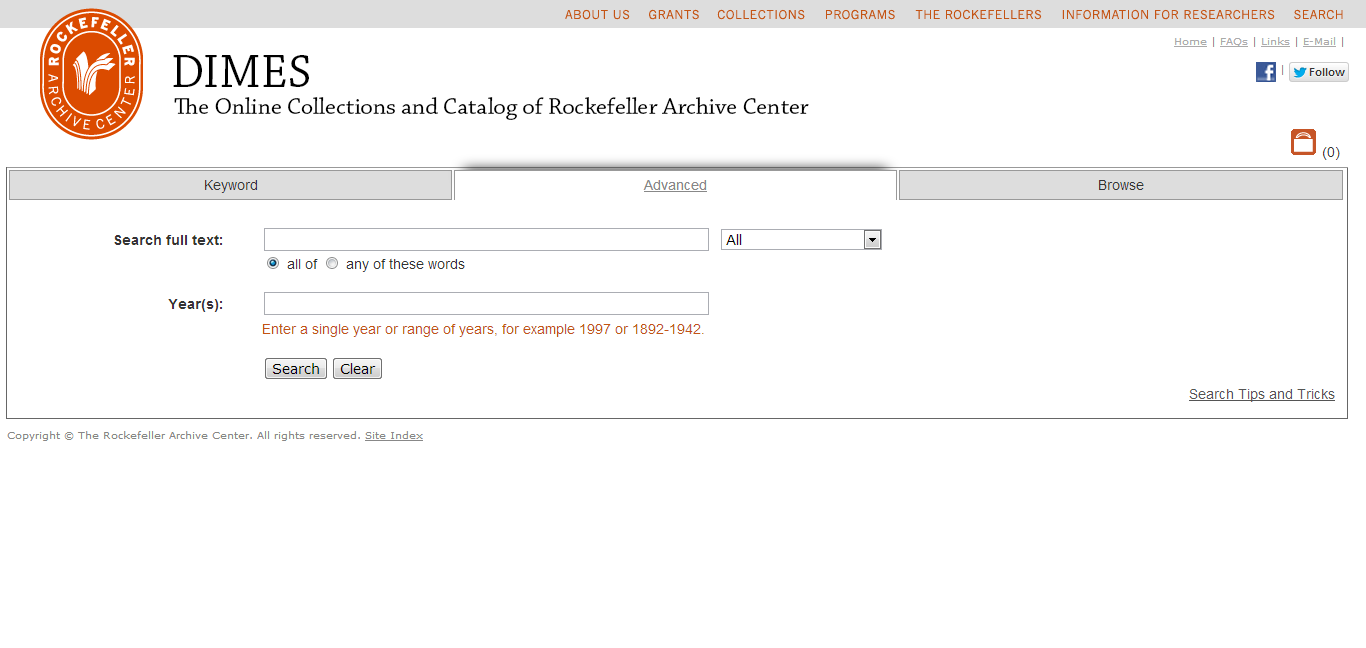Open Information for Researchers menu
This screenshot has height=648, width=1366.
[x=1168, y=15]
